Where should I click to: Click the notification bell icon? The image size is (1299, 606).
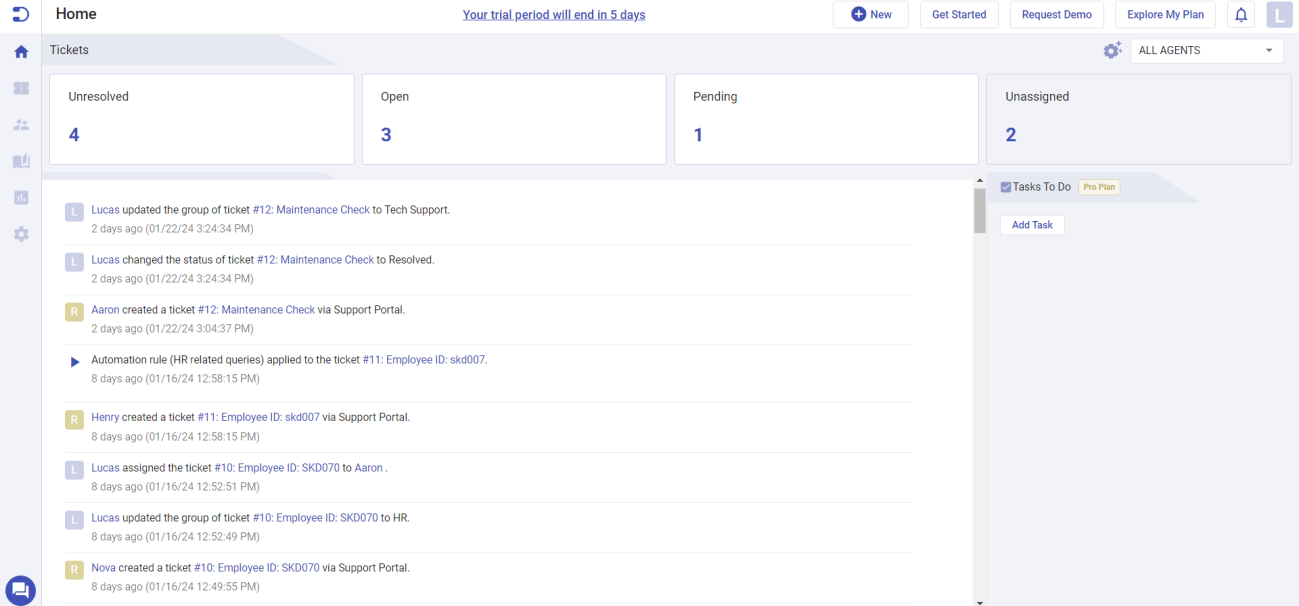tap(1241, 15)
